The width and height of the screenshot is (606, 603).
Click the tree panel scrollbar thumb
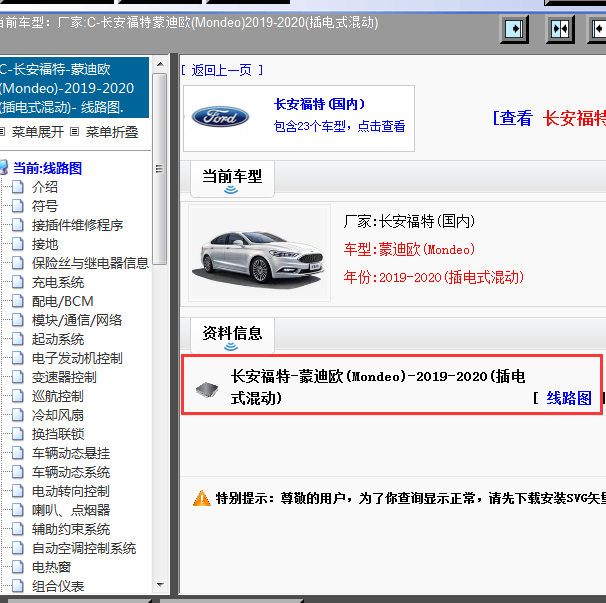click(x=160, y=169)
